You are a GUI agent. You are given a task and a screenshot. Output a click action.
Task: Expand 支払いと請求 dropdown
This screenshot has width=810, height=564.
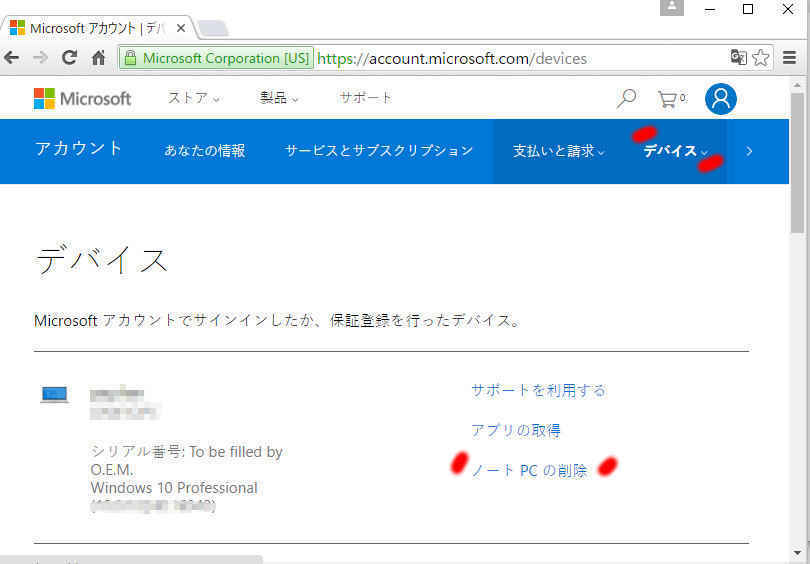(x=558, y=151)
